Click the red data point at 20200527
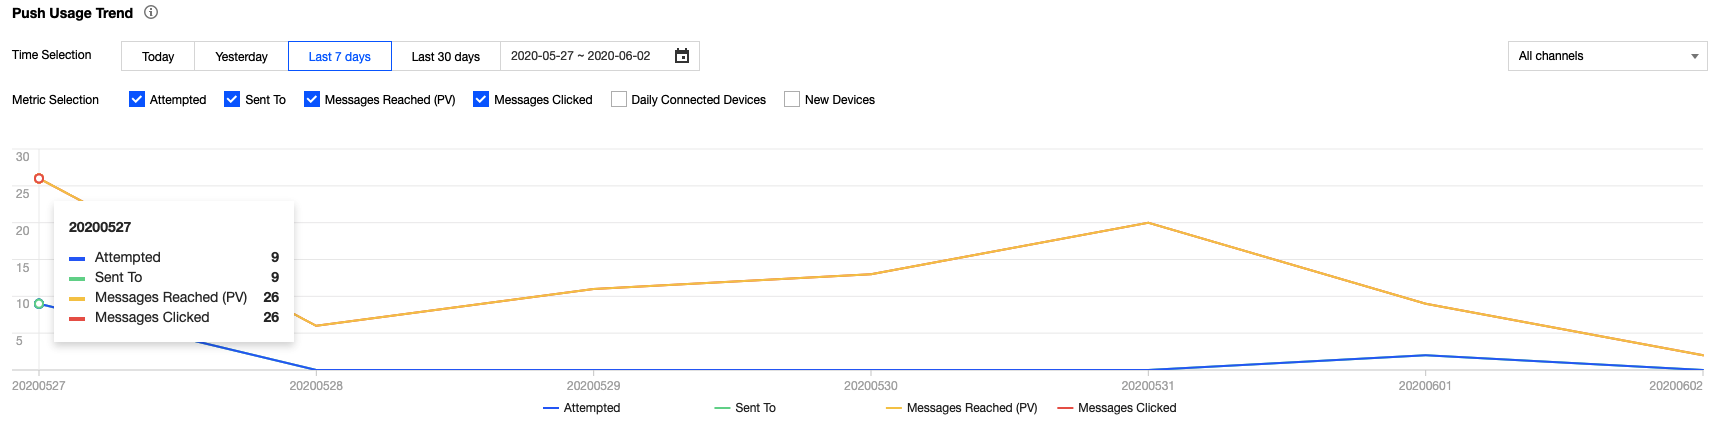 [39, 179]
